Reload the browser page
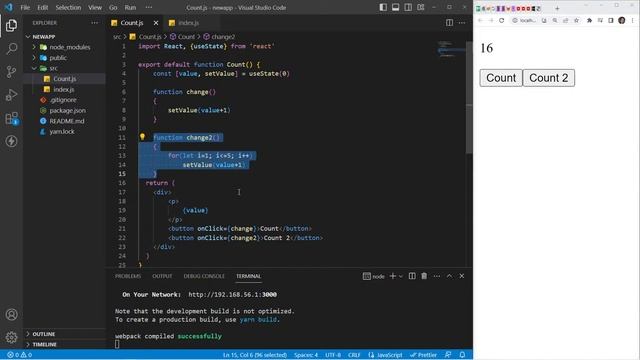 (502, 20)
